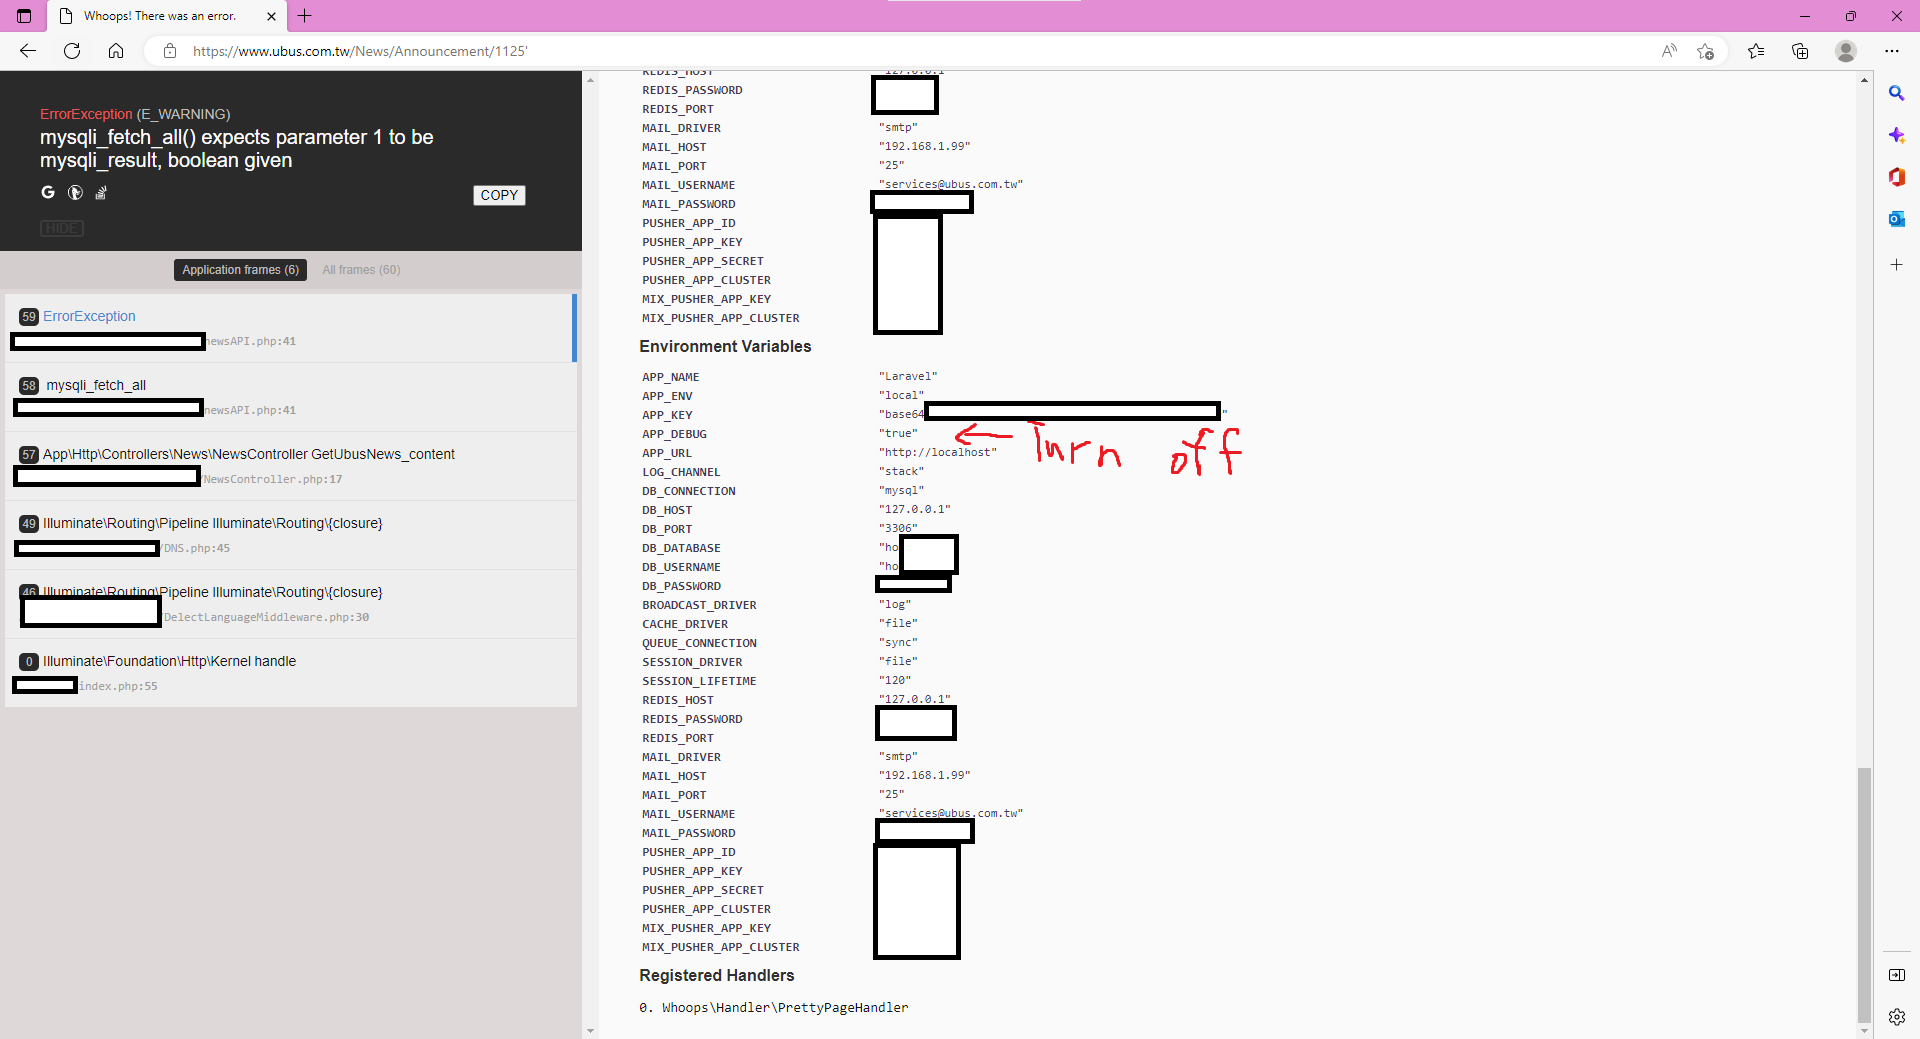Add this page to favorites
1920x1039 pixels.
point(1706,51)
